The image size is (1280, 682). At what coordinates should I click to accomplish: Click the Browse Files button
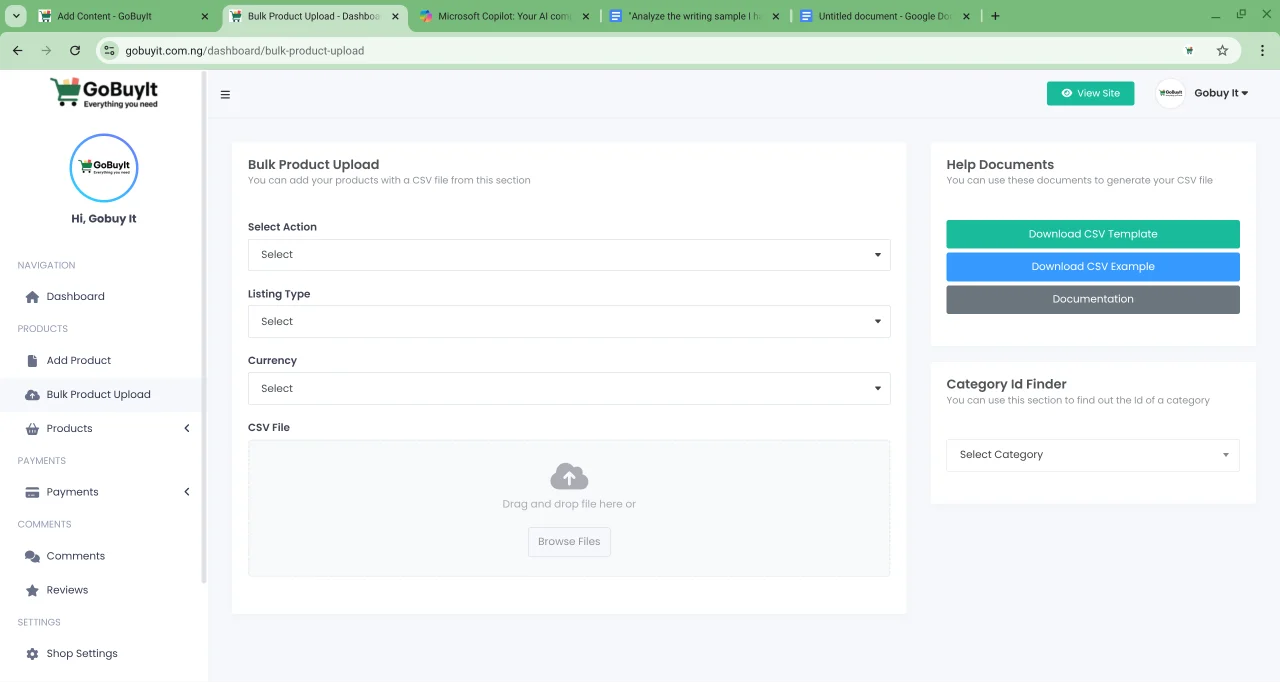569,542
